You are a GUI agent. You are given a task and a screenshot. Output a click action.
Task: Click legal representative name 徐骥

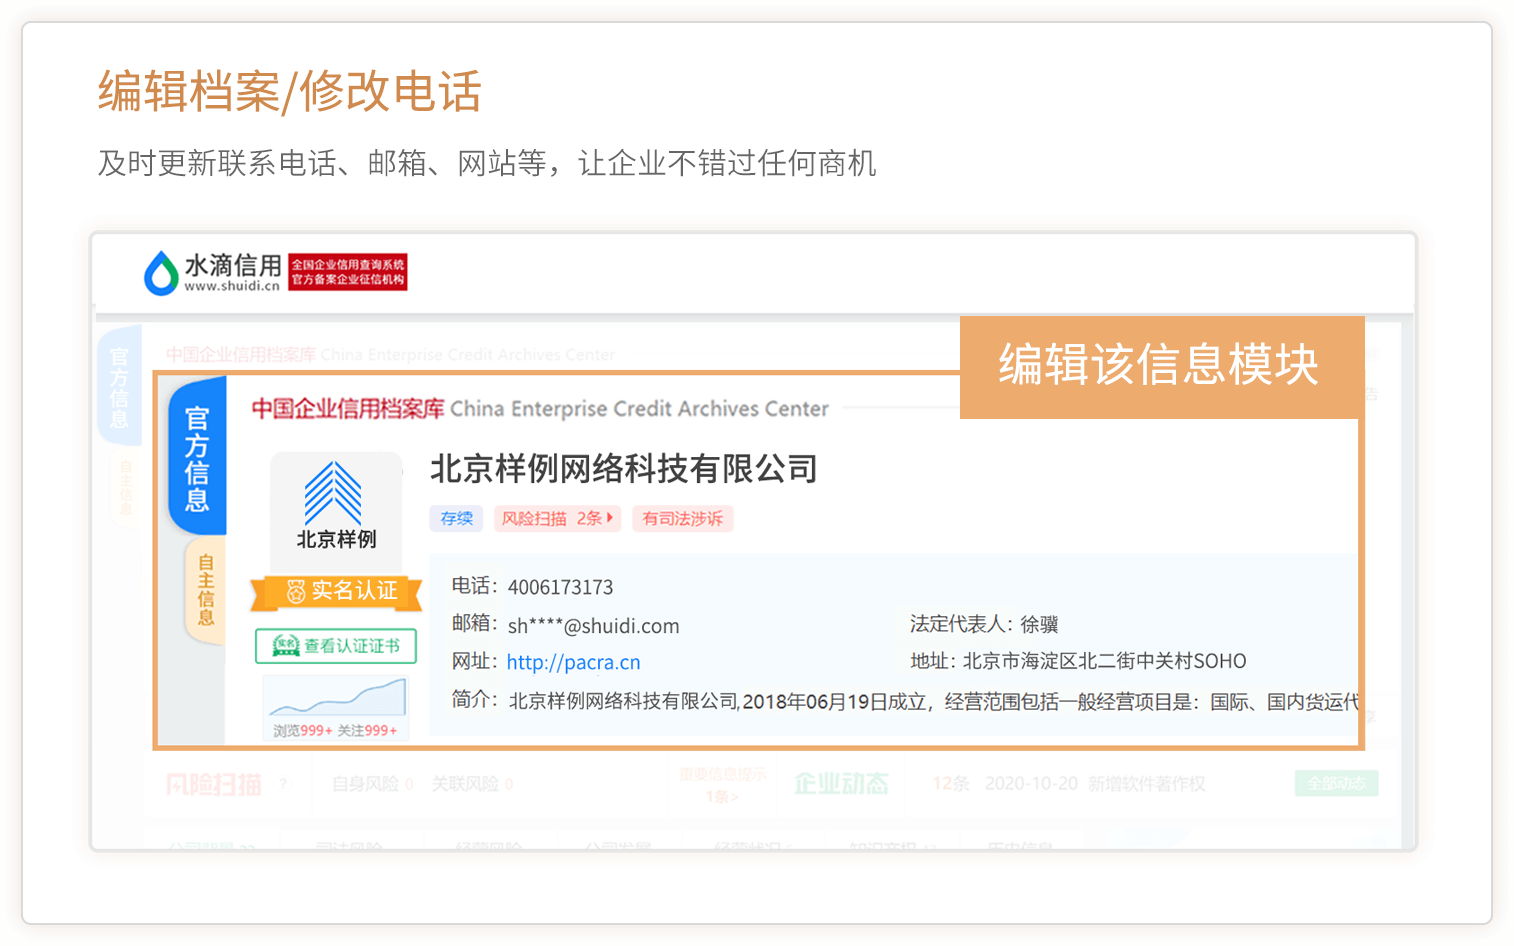(x=1039, y=625)
